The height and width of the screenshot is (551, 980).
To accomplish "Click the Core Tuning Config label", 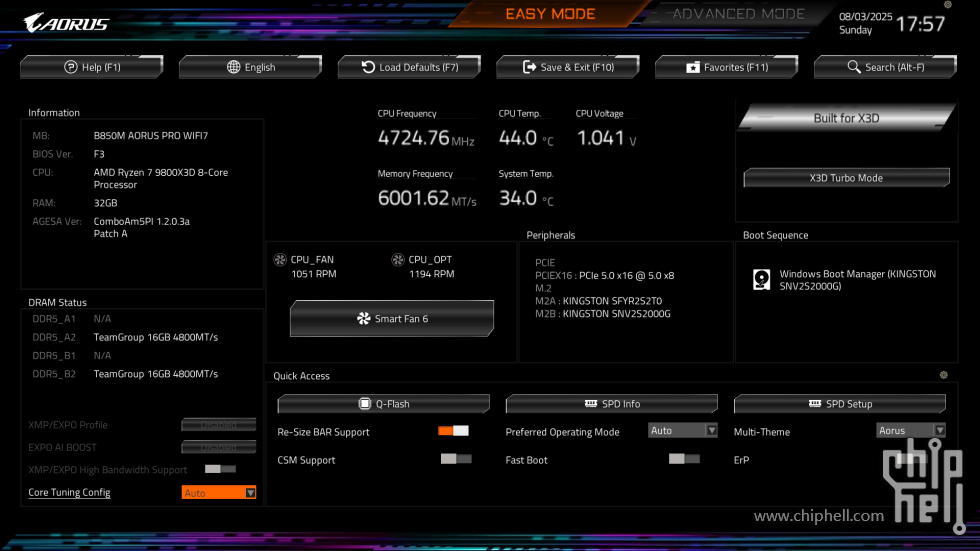I will (69, 492).
